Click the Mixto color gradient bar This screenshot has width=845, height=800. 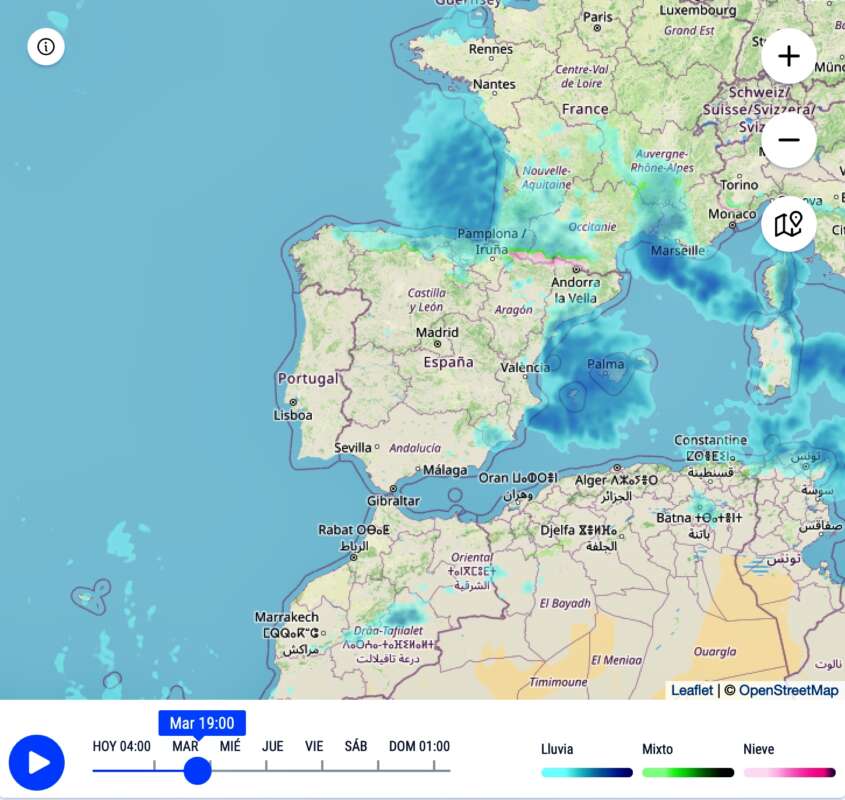pyautogui.click(x=688, y=772)
